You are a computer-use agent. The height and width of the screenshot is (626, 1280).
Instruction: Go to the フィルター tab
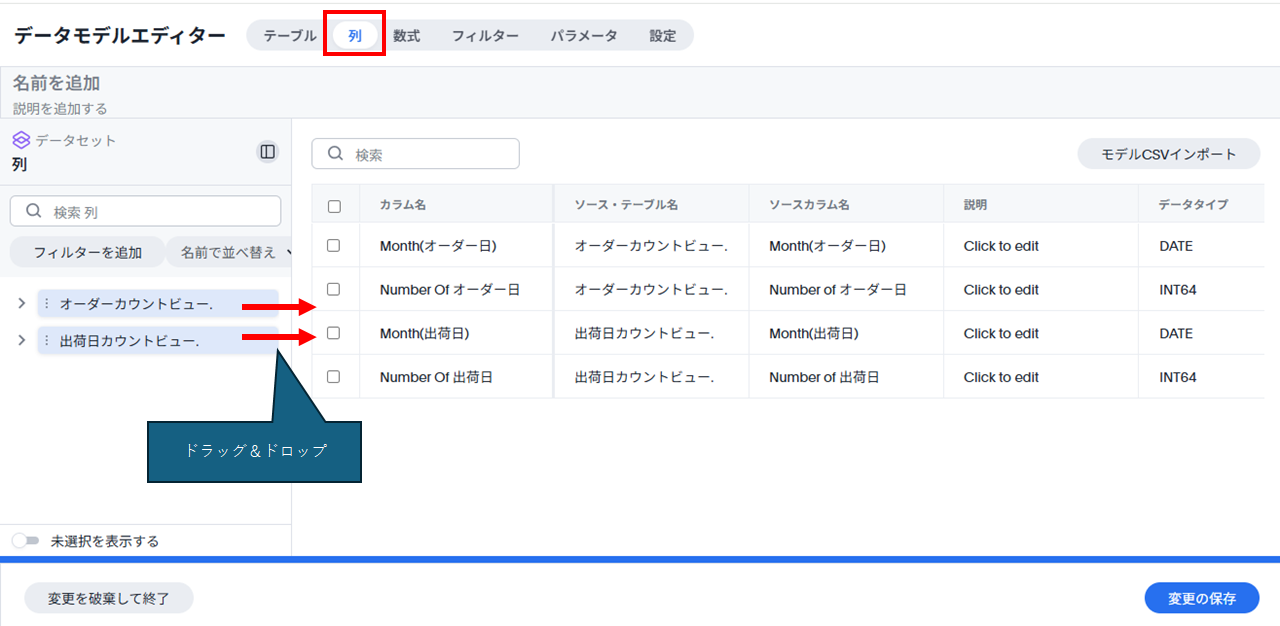(485, 36)
